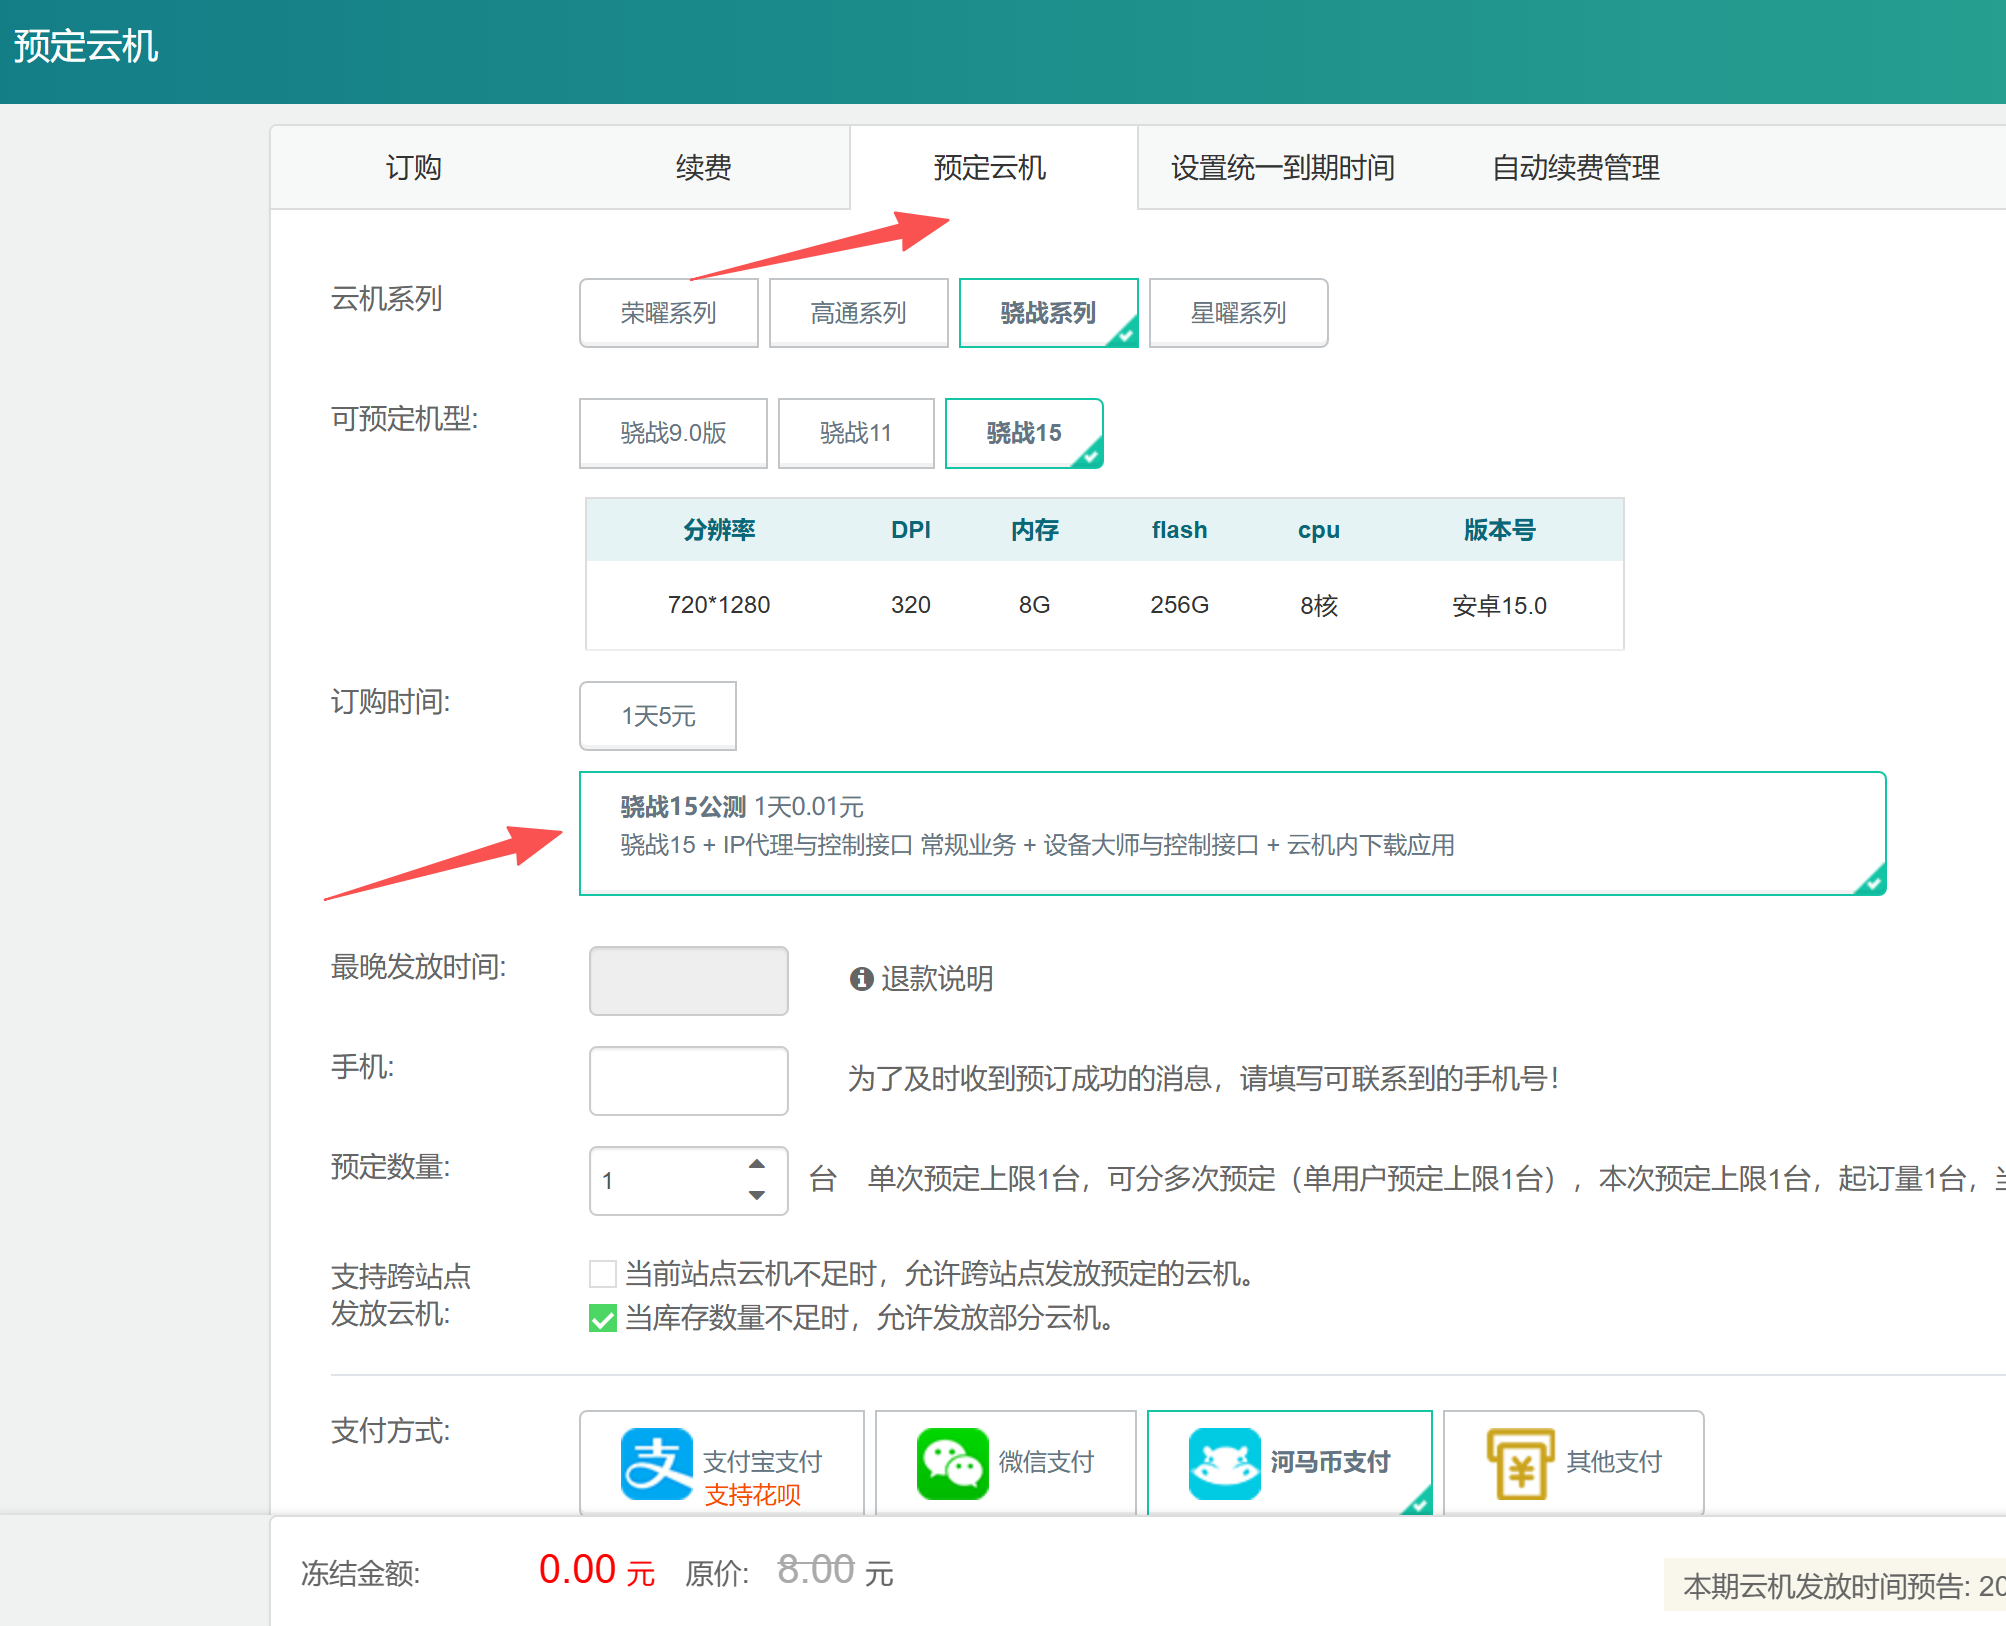
Task: Click the other payment yuan icon
Action: [x=1520, y=1463]
